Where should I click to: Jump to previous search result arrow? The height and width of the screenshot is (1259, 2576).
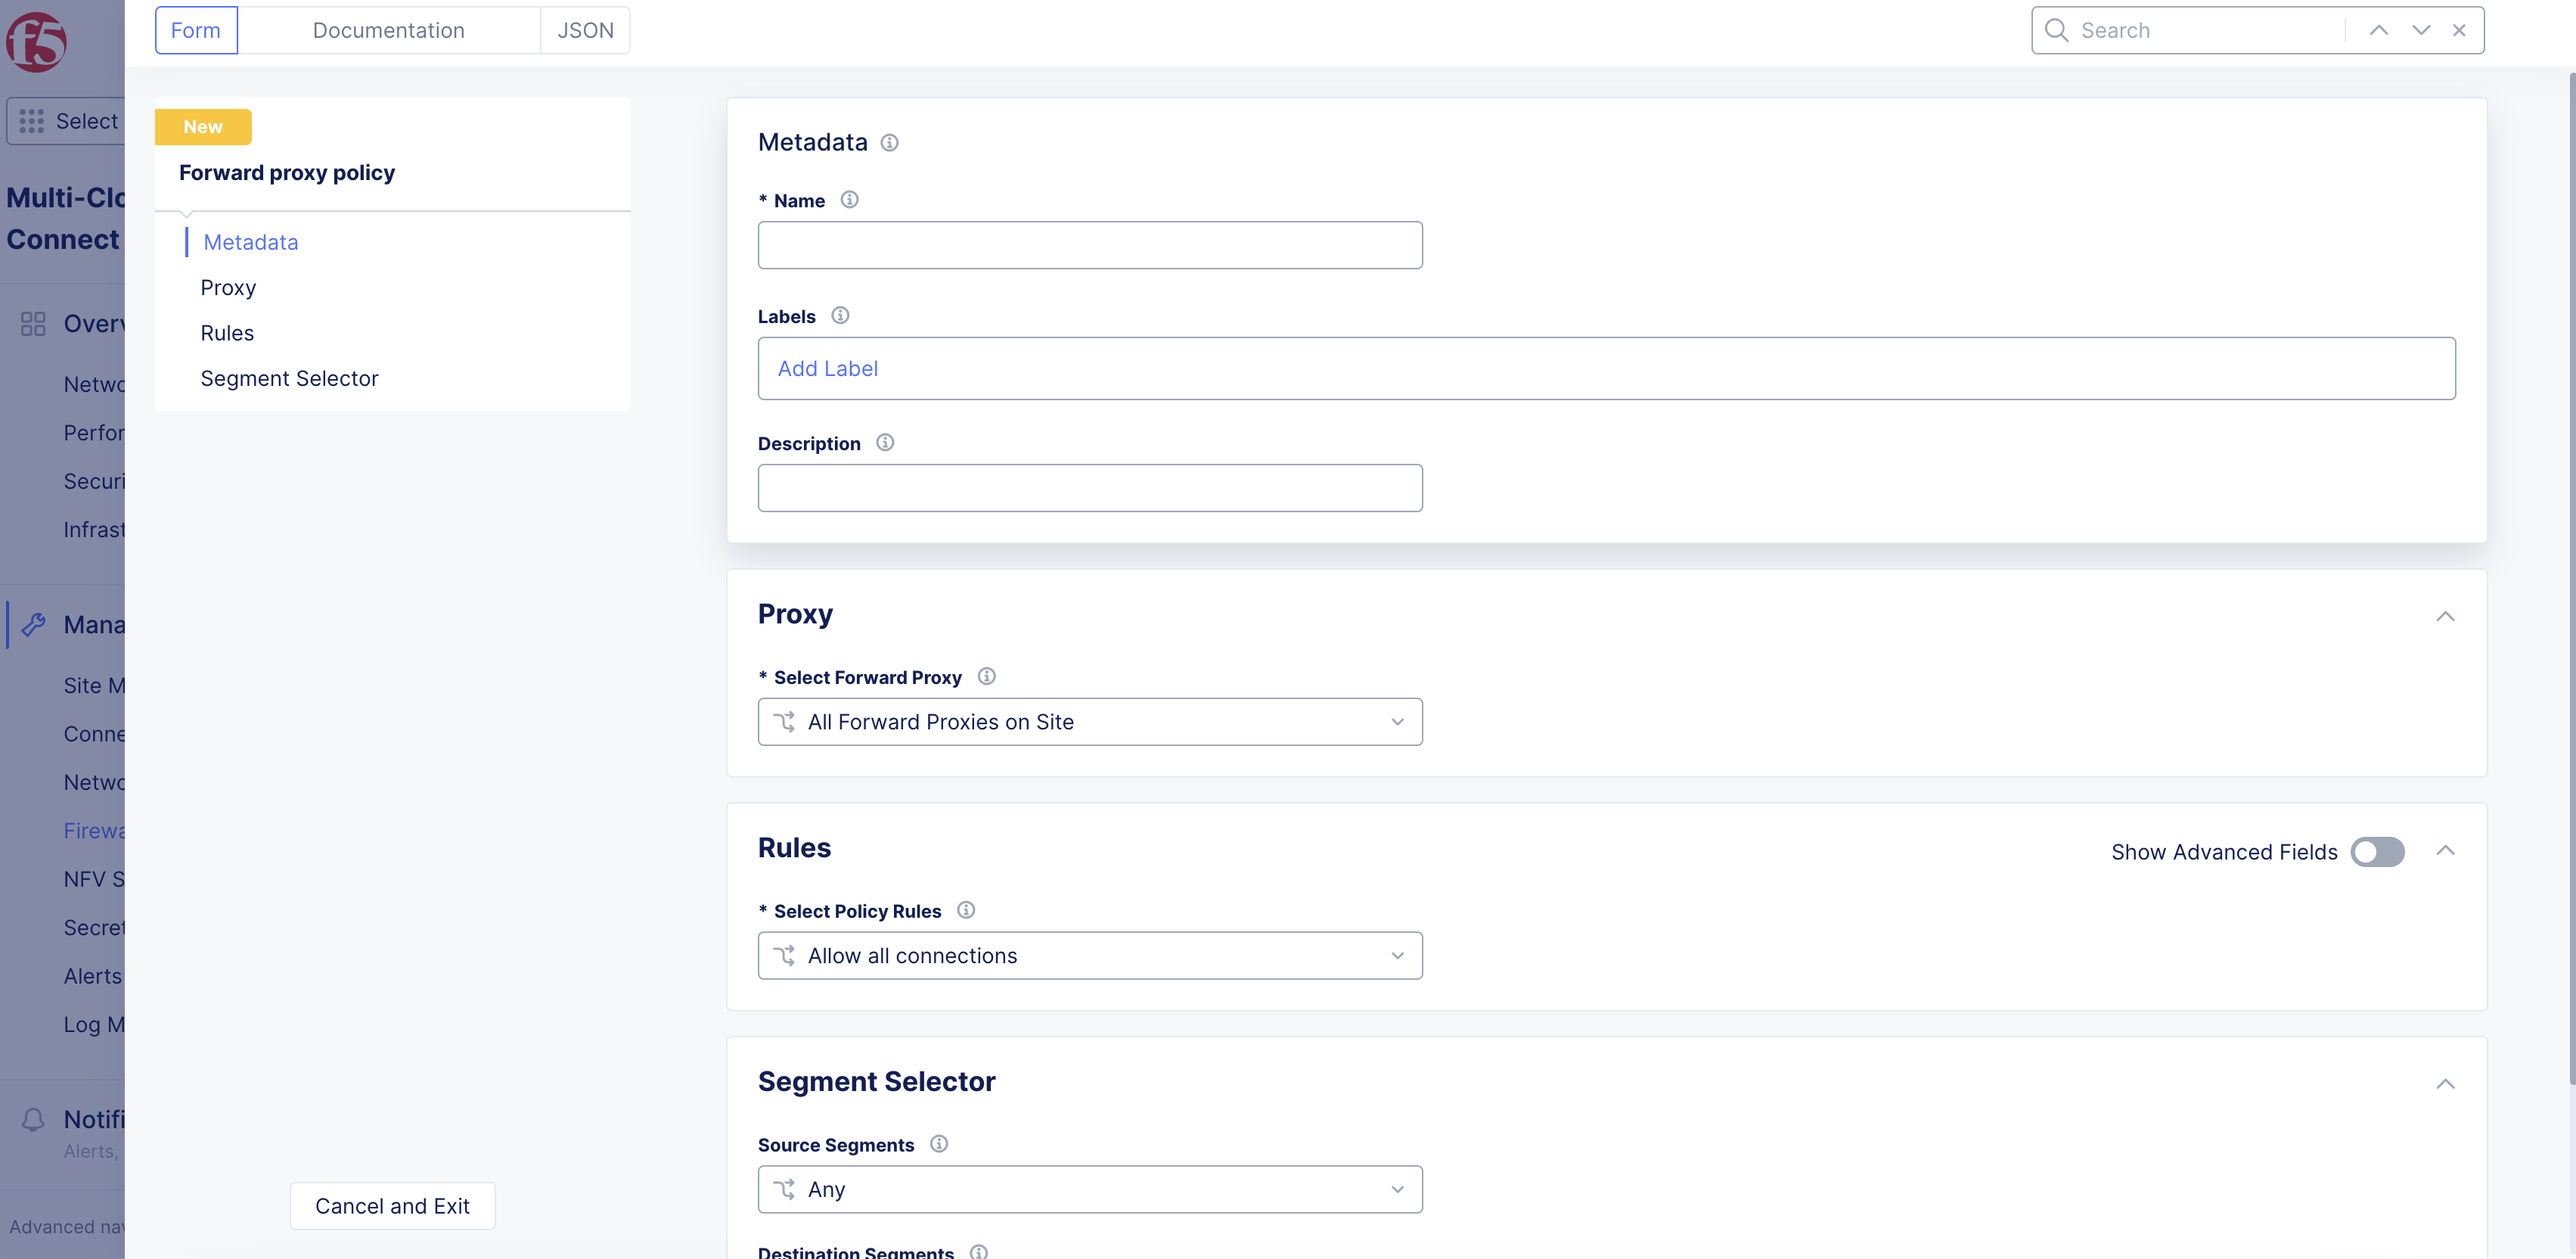pyautogui.click(x=2379, y=30)
